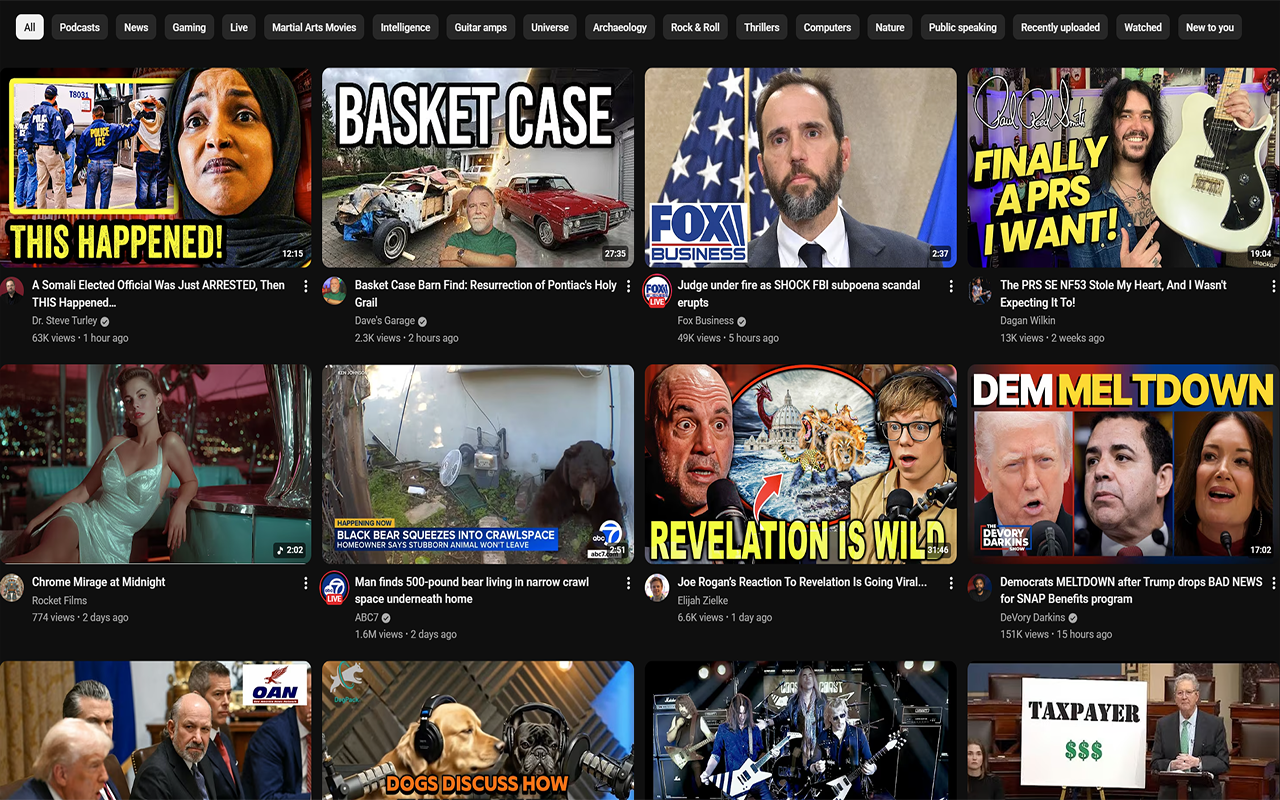Open Elijah Zielke channel avatar
The height and width of the screenshot is (800, 1280).
pos(657,587)
